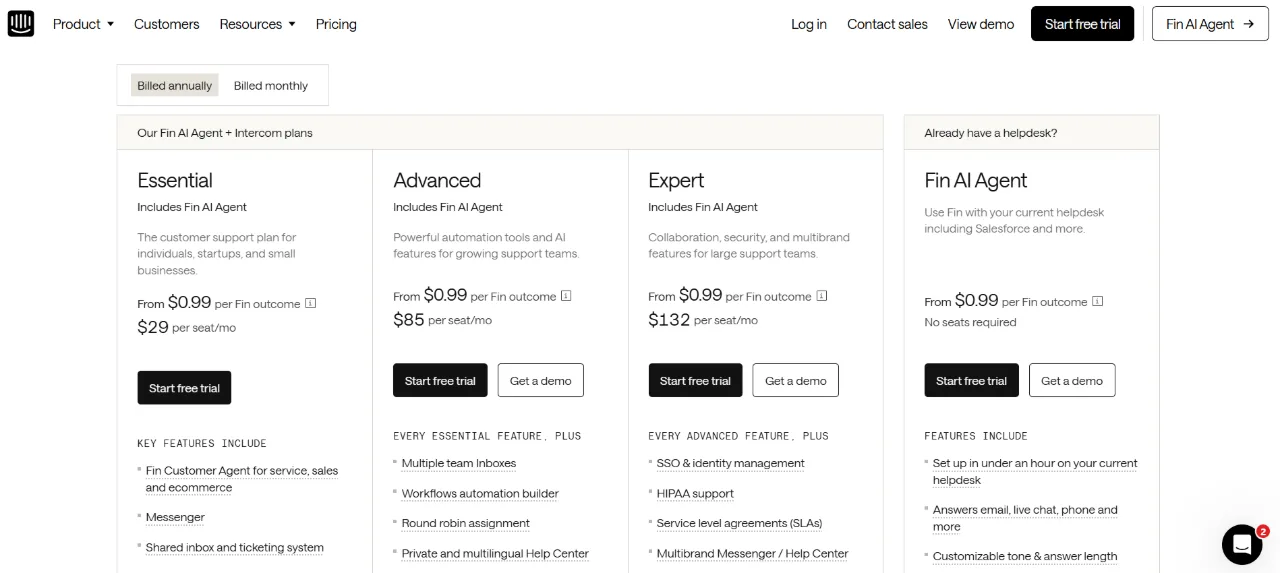Click HIPAA support feature
This screenshot has width=1280, height=573.
coord(695,493)
